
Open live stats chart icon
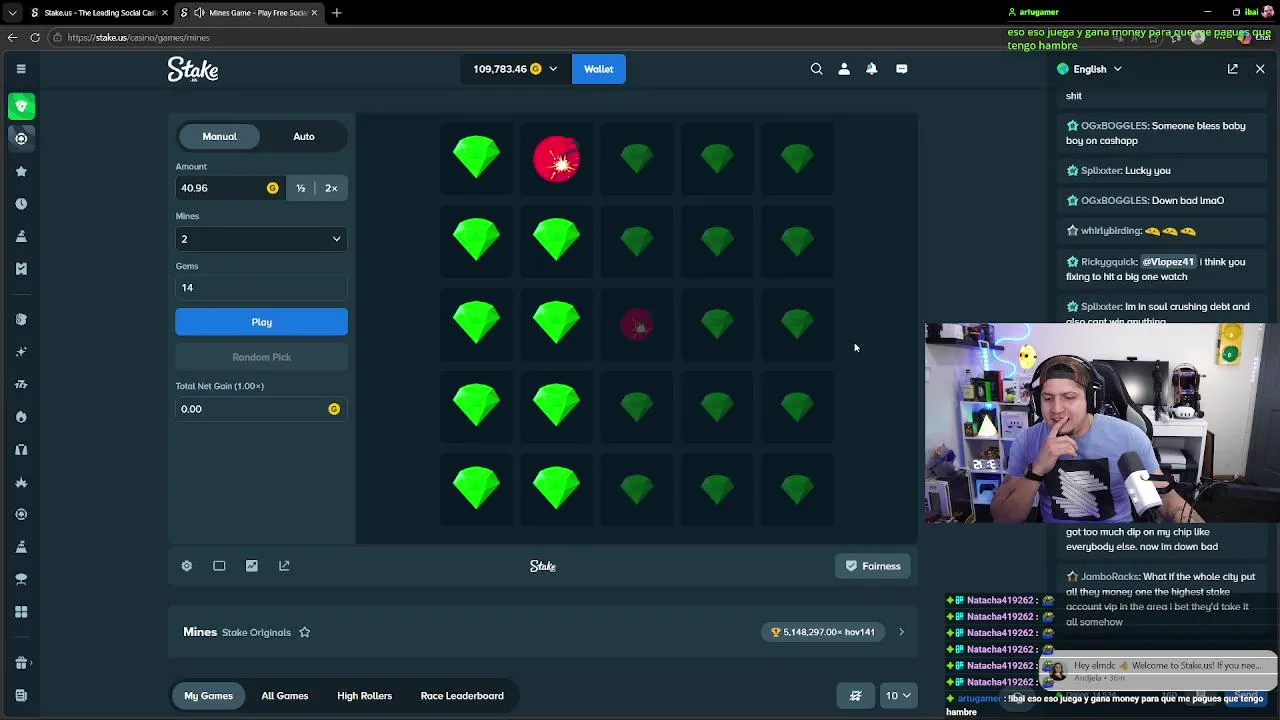[252, 566]
